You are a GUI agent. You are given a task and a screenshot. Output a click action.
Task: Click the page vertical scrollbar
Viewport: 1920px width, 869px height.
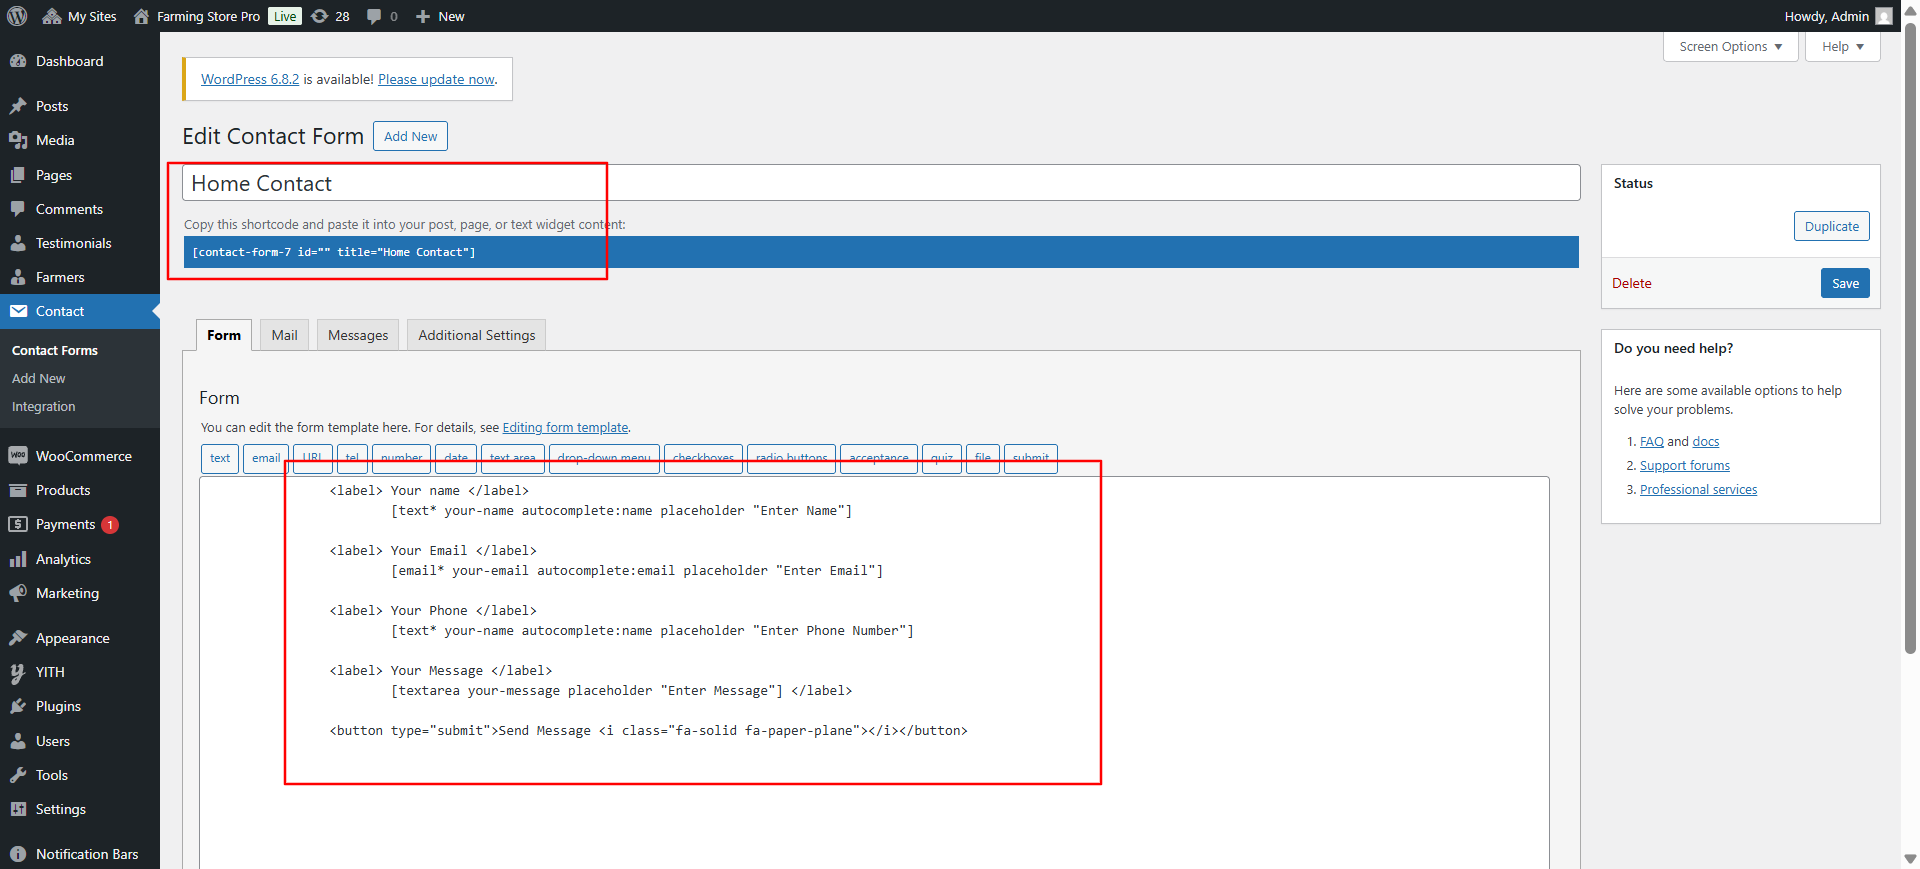point(1910,340)
